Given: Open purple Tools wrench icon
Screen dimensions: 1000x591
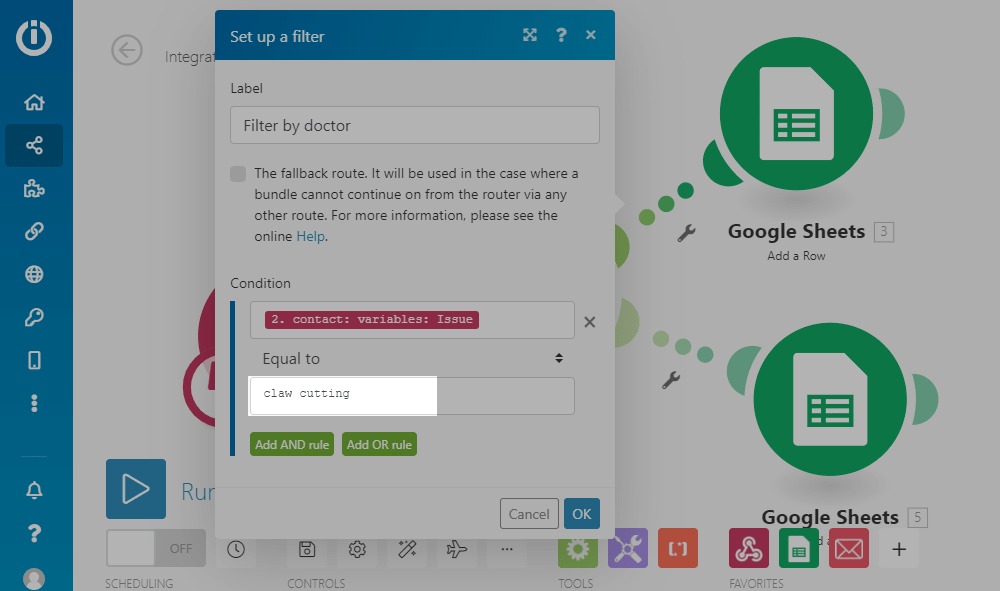Looking at the screenshot, I should point(628,548).
